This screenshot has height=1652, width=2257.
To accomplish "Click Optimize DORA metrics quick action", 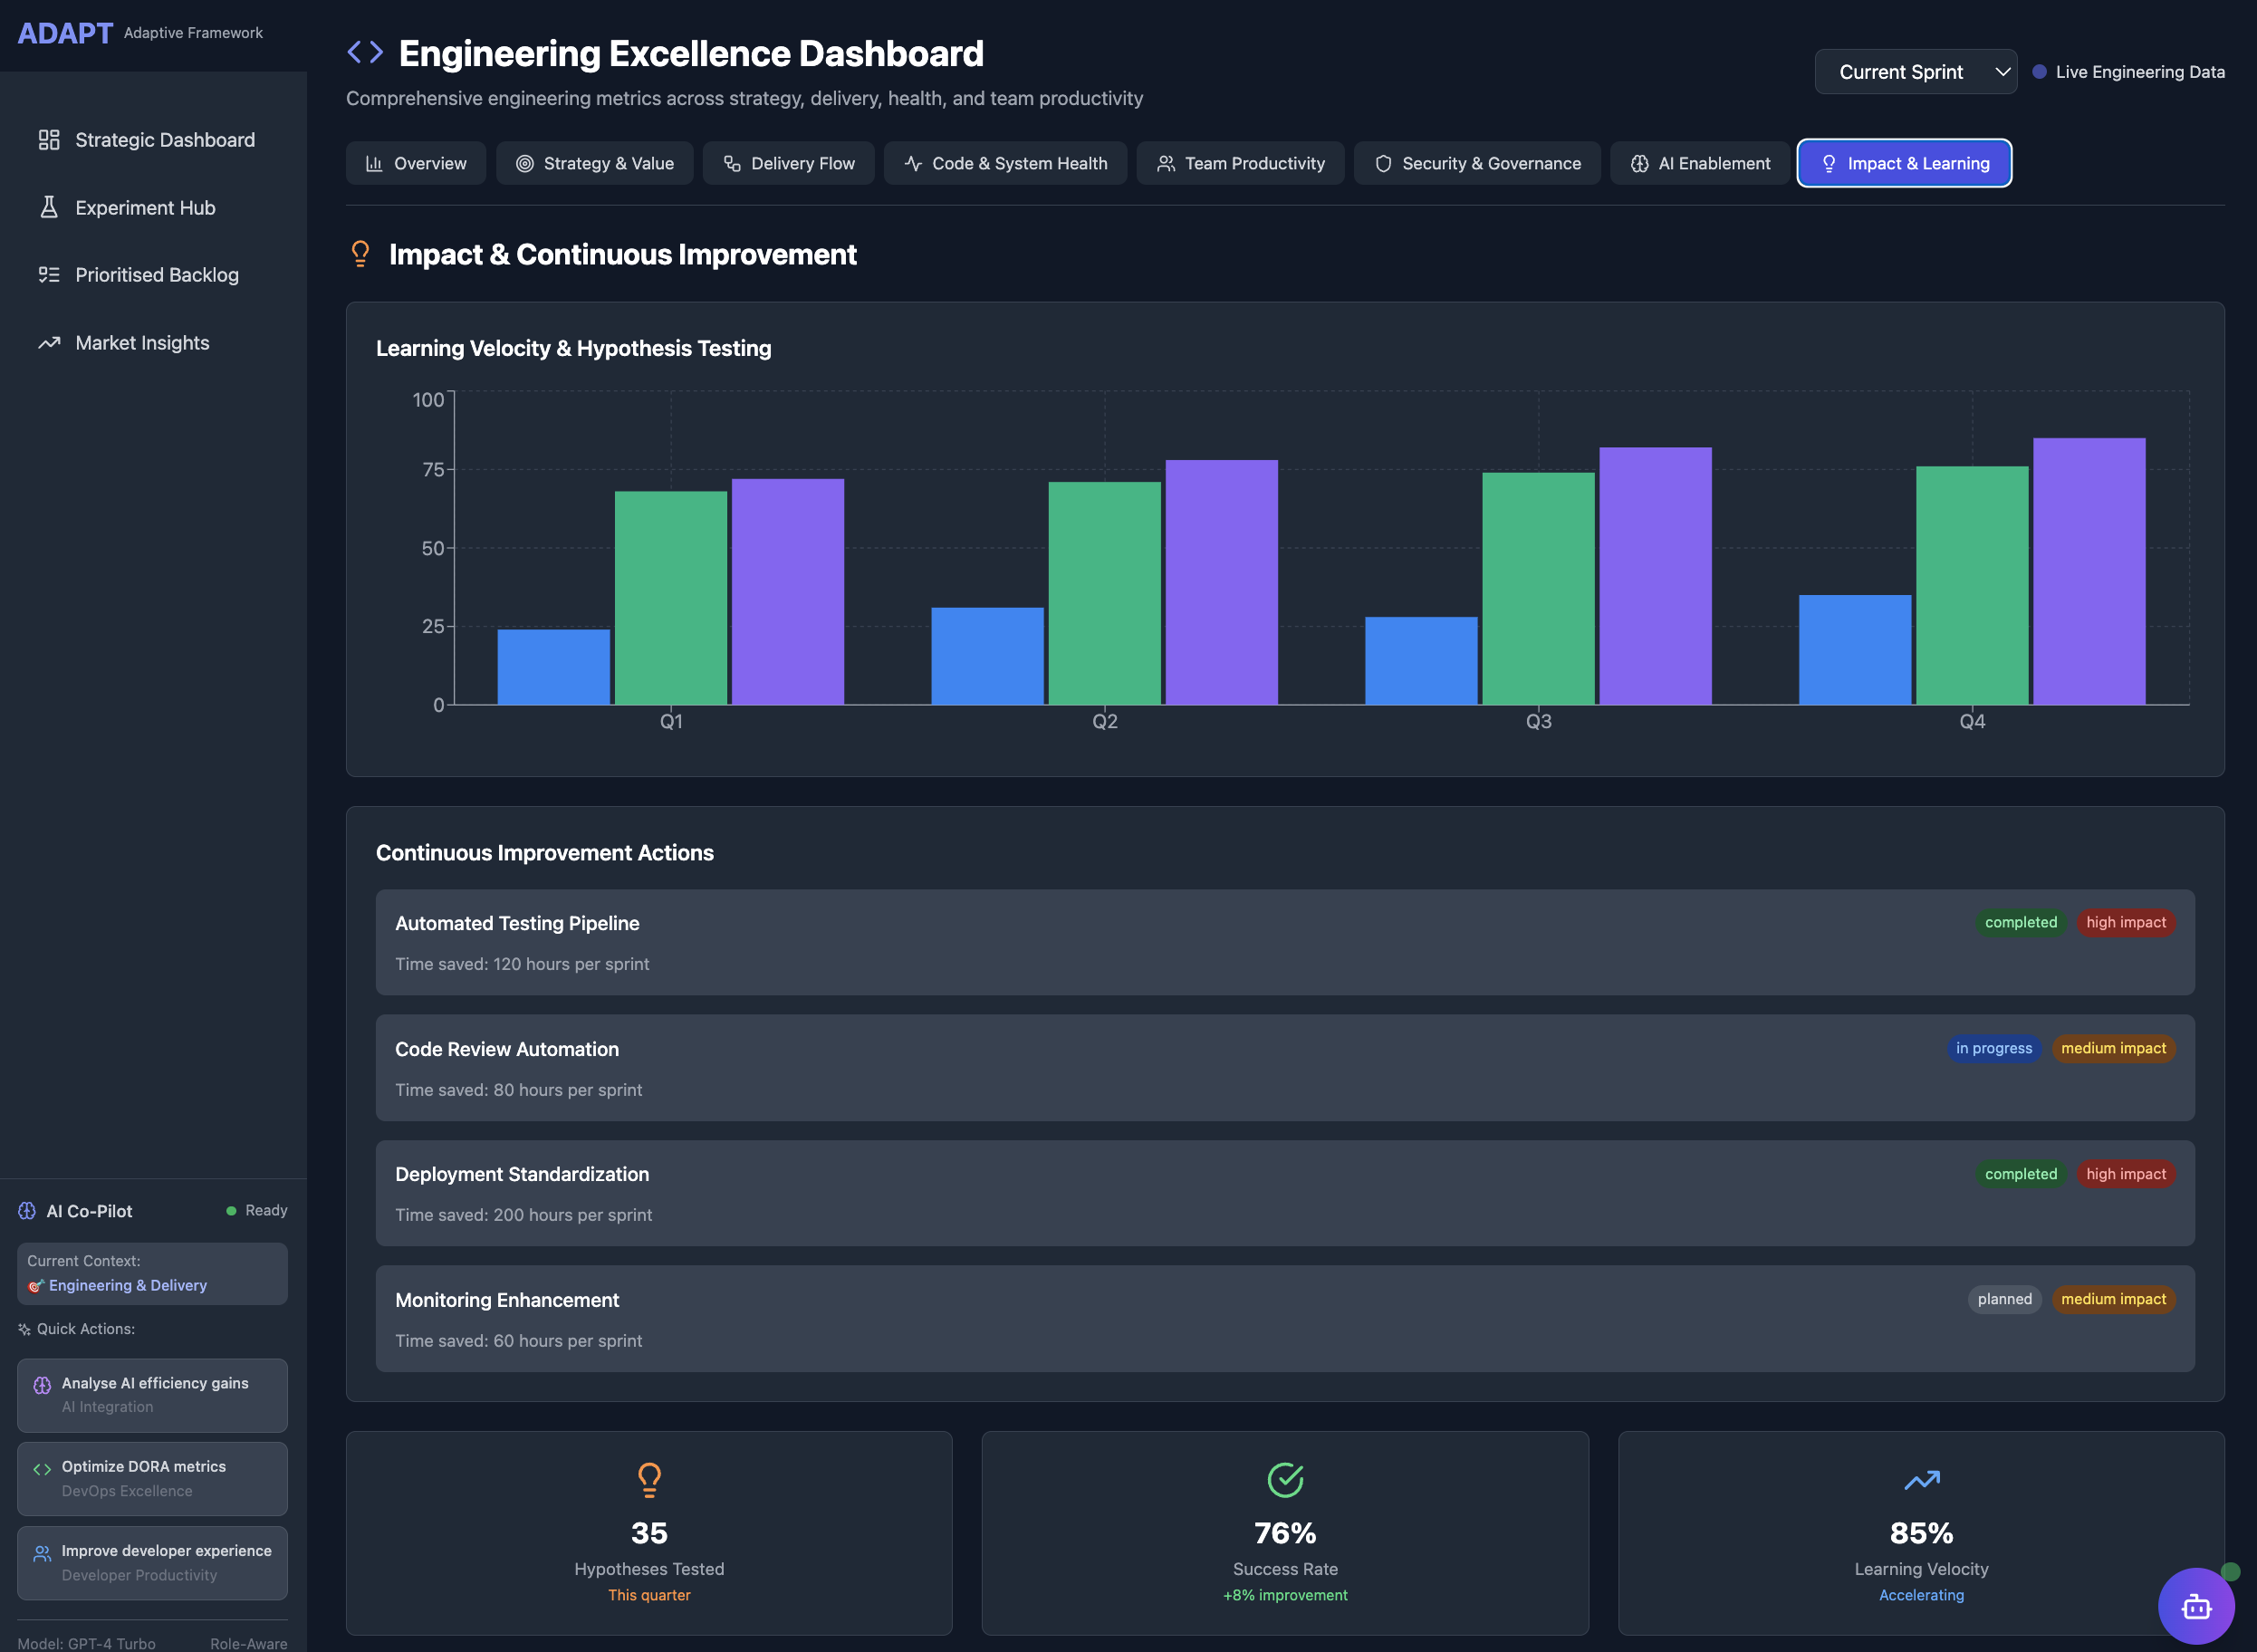I will pos(152,1478).
